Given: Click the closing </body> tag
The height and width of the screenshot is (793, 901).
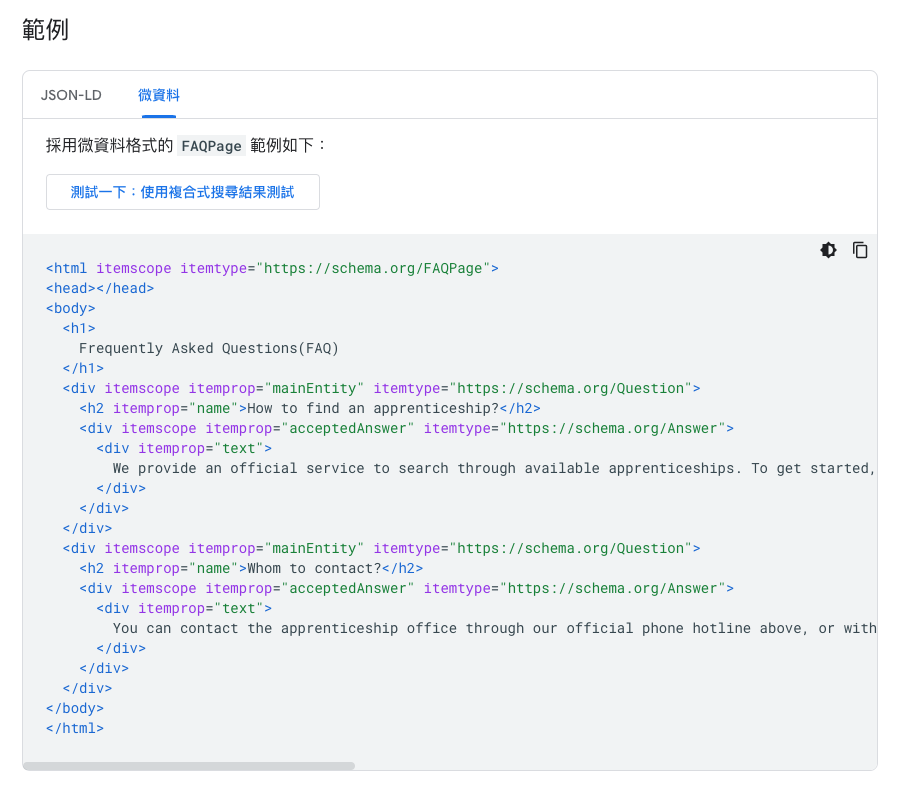Looking at the screenshot, I should (x=75, y=709).
